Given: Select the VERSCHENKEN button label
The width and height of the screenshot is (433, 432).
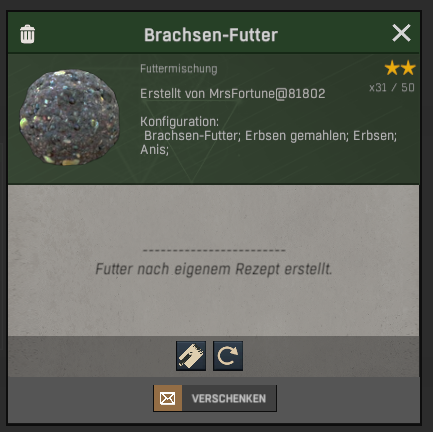Looking at the screenshot, I should (x=229, y=399).
